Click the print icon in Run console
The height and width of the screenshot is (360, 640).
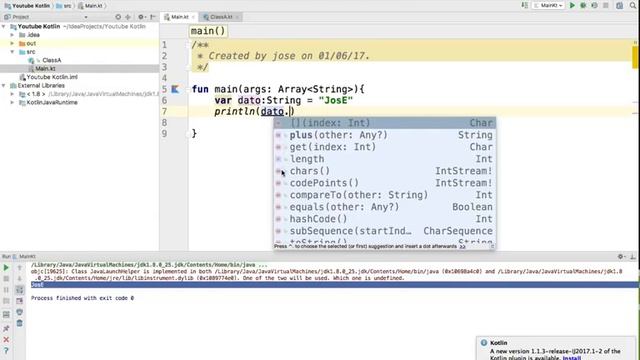tap(20, 312)
